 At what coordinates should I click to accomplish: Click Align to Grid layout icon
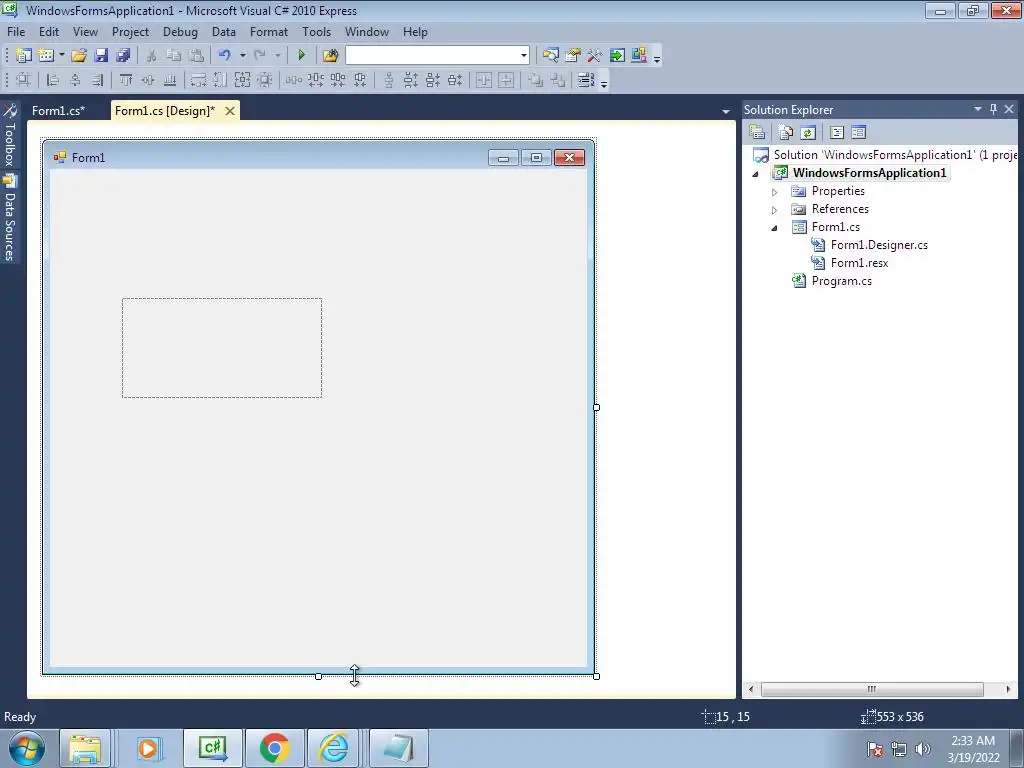click(x=23, y=80)
